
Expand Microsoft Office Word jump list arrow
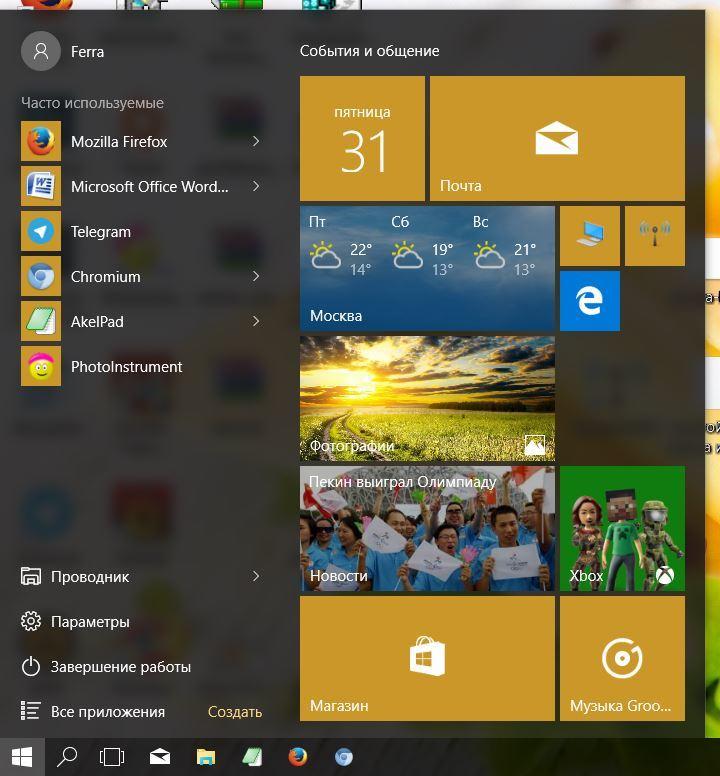click(x=256, y=186)
